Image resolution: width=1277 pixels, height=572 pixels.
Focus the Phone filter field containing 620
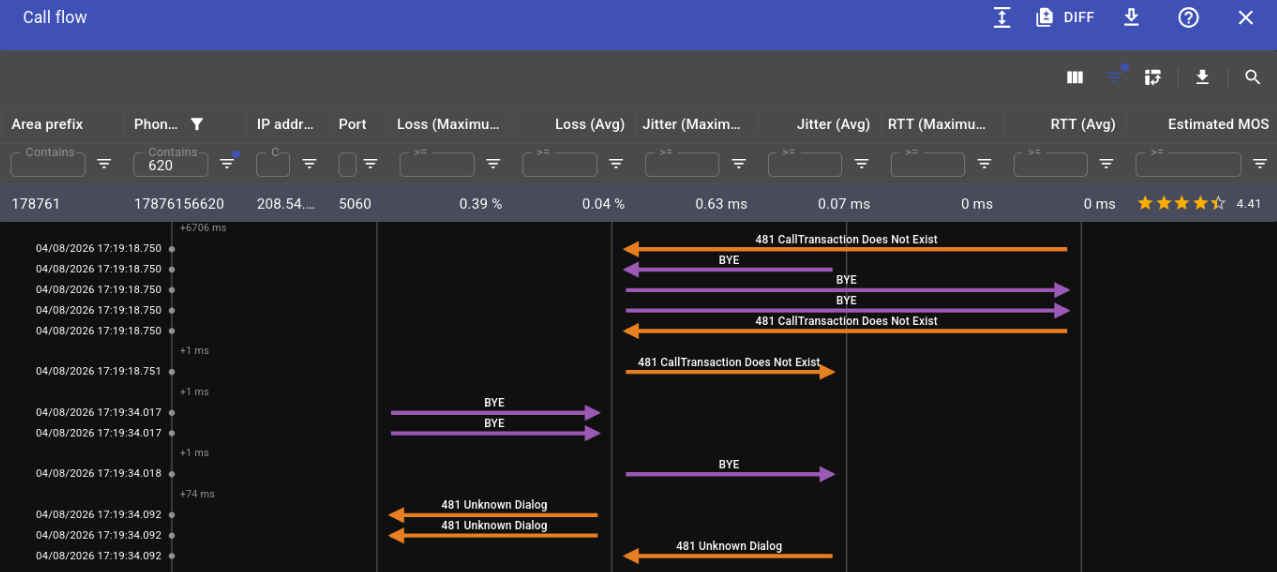click(172, 164)
